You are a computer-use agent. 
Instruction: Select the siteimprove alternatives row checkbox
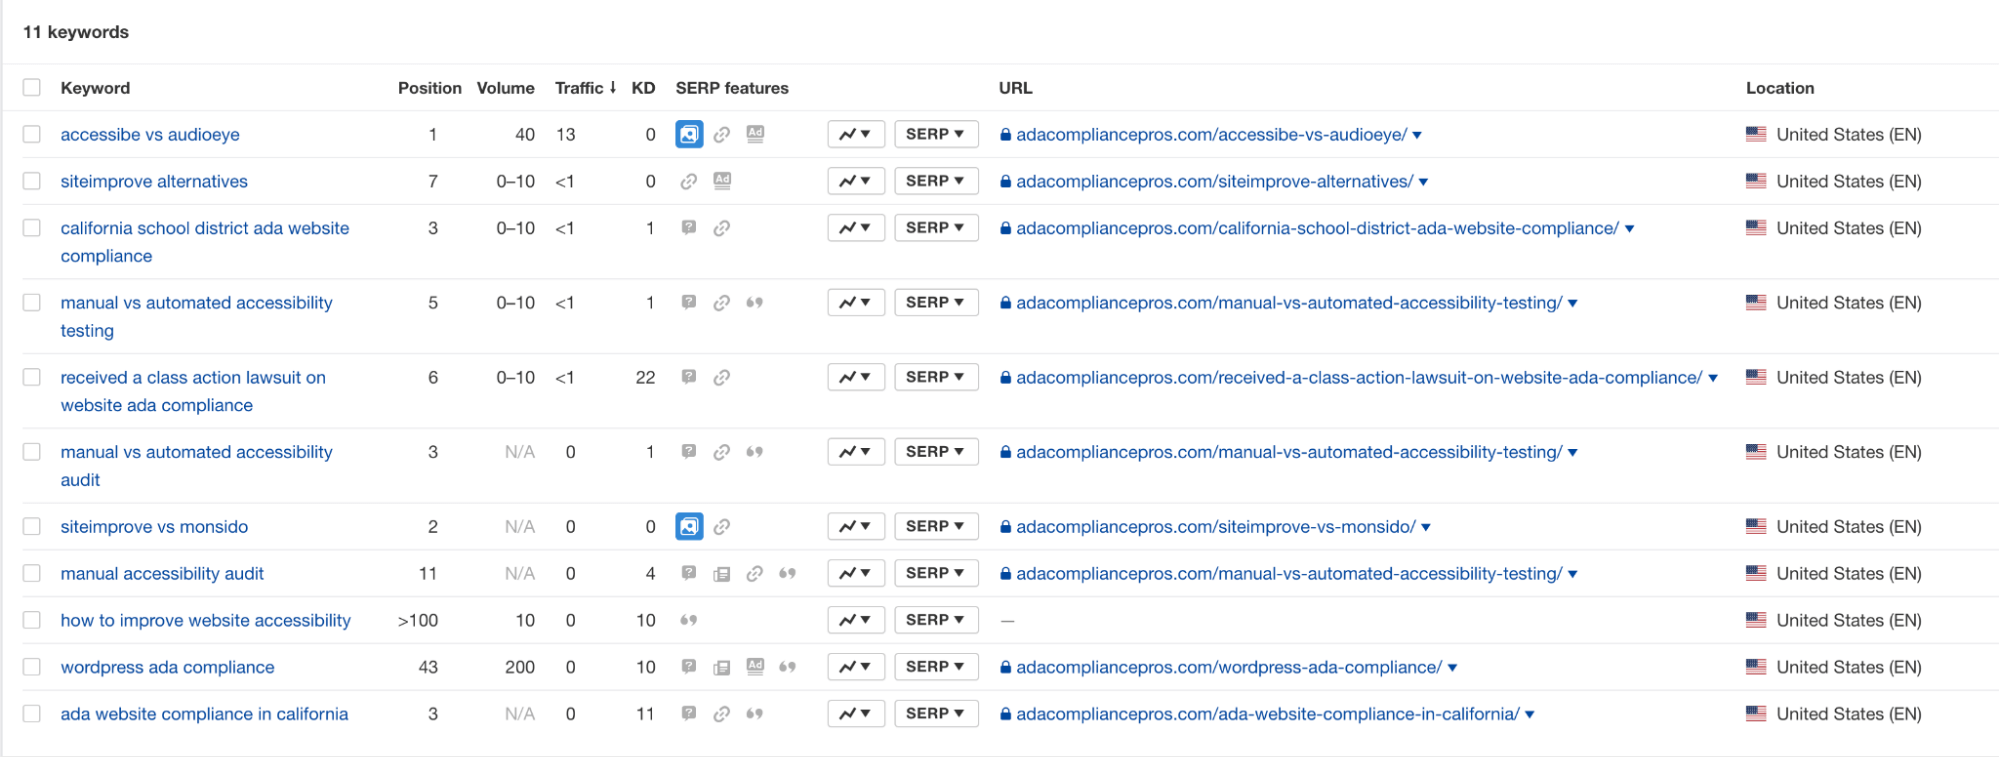32,181
